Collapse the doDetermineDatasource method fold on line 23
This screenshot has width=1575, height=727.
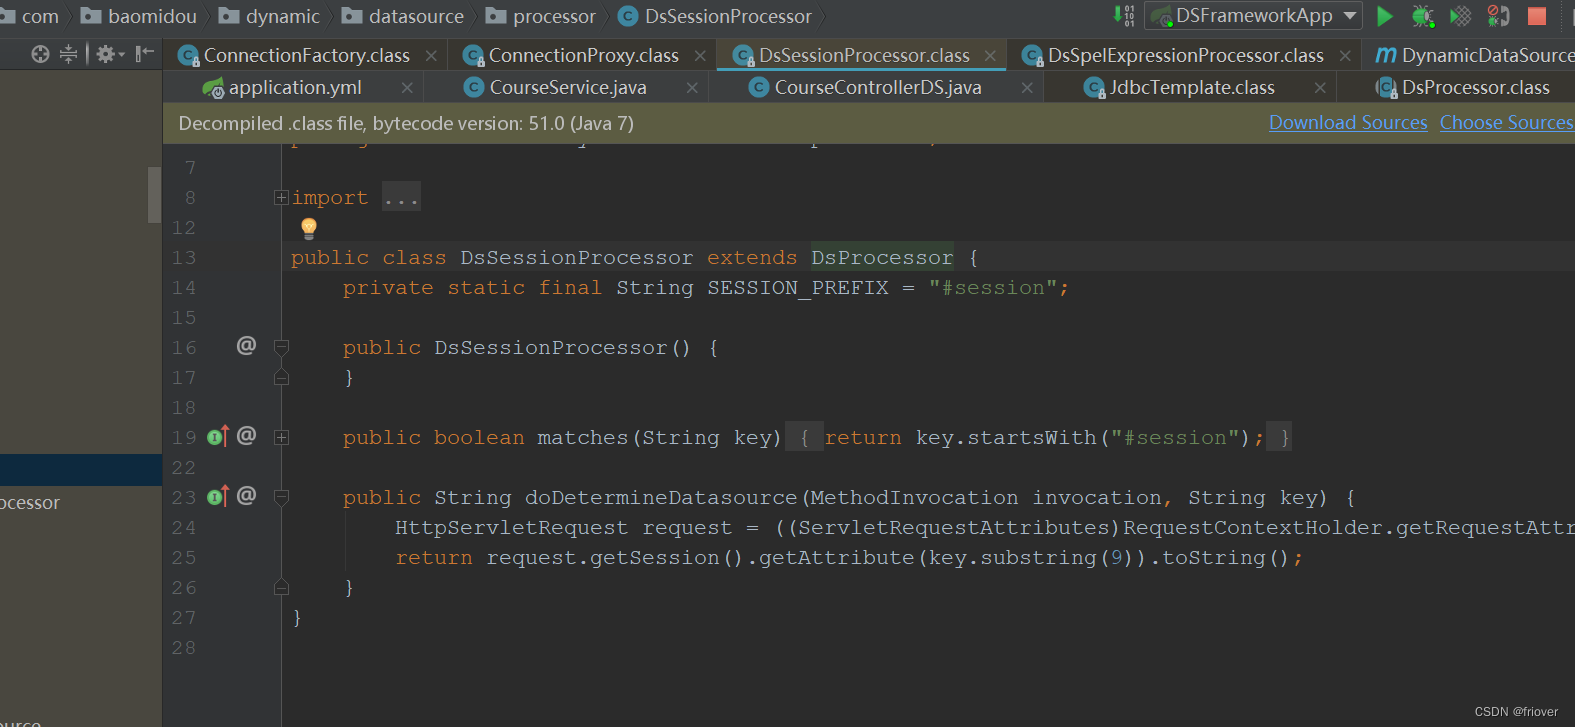click(x=281, y=498)
